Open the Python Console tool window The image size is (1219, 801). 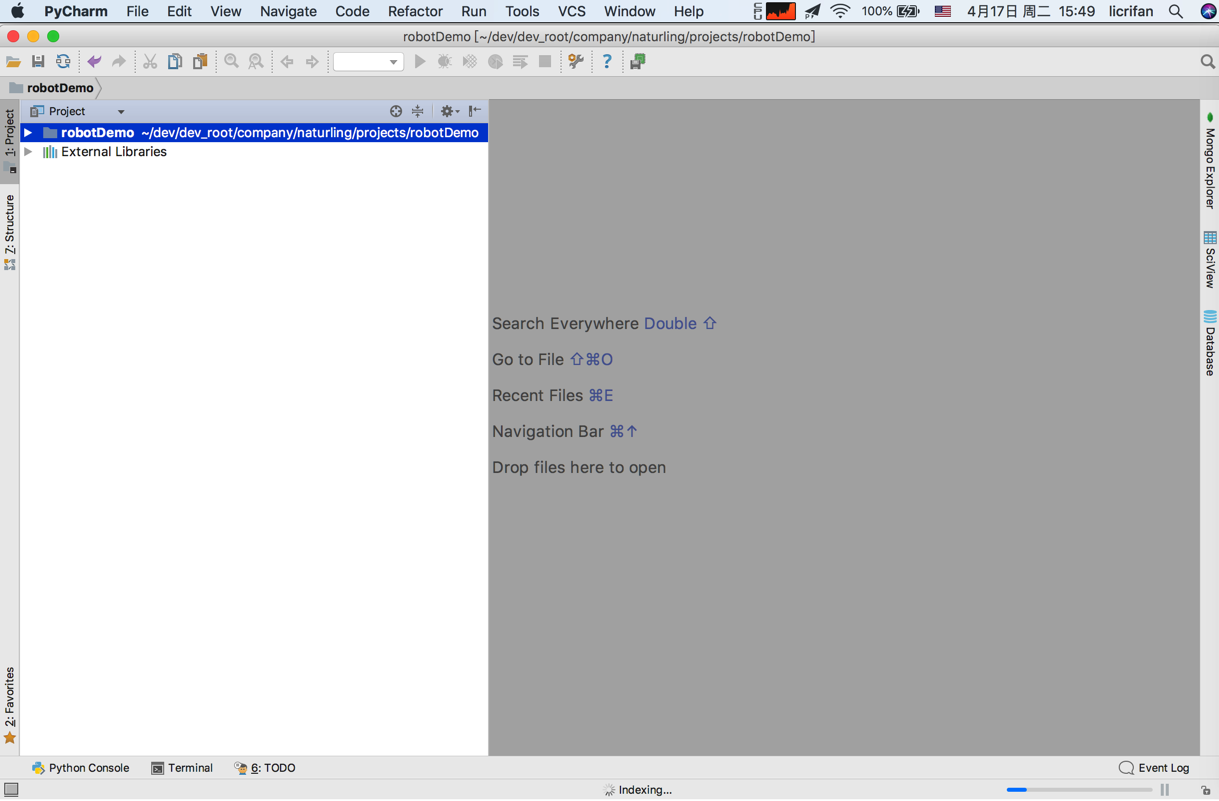[80, 768]
